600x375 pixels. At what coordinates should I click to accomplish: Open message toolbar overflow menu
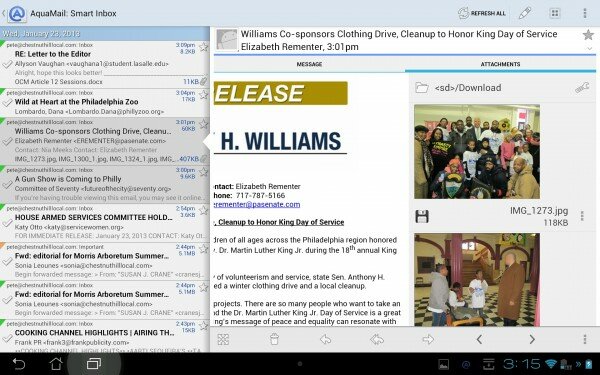(x=584, y=339)
